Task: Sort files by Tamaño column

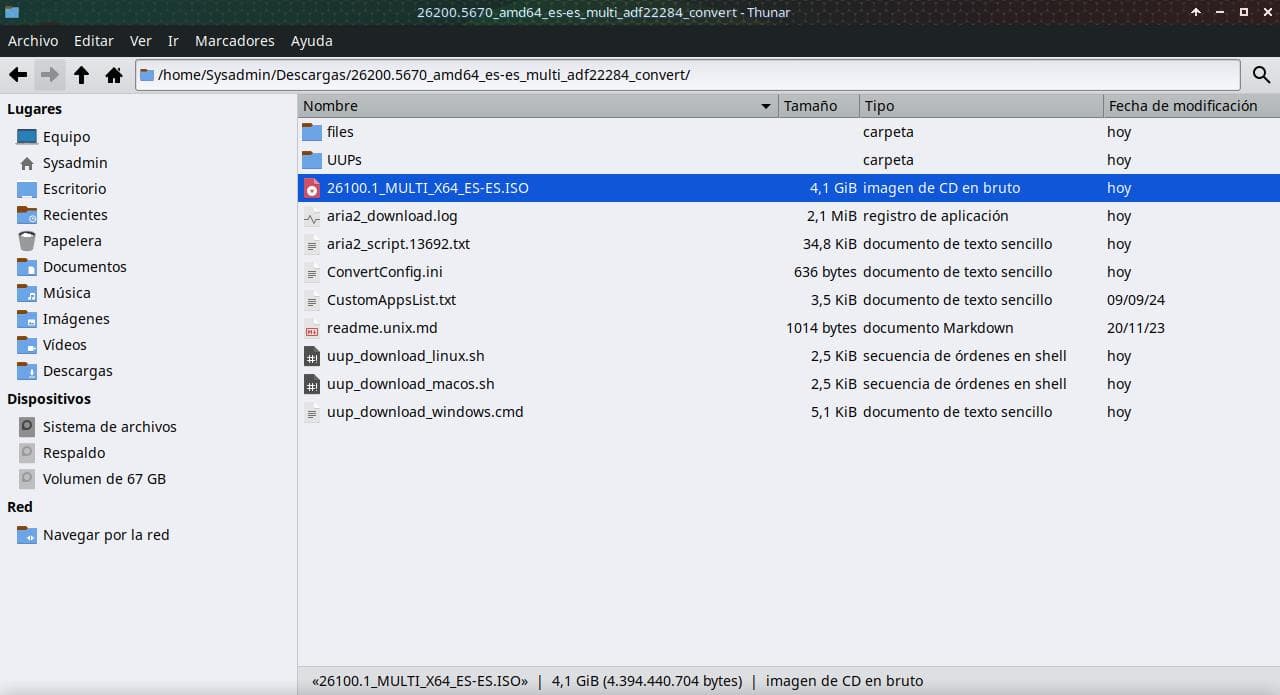Action: pyautogui.click(x=810, y=106)
